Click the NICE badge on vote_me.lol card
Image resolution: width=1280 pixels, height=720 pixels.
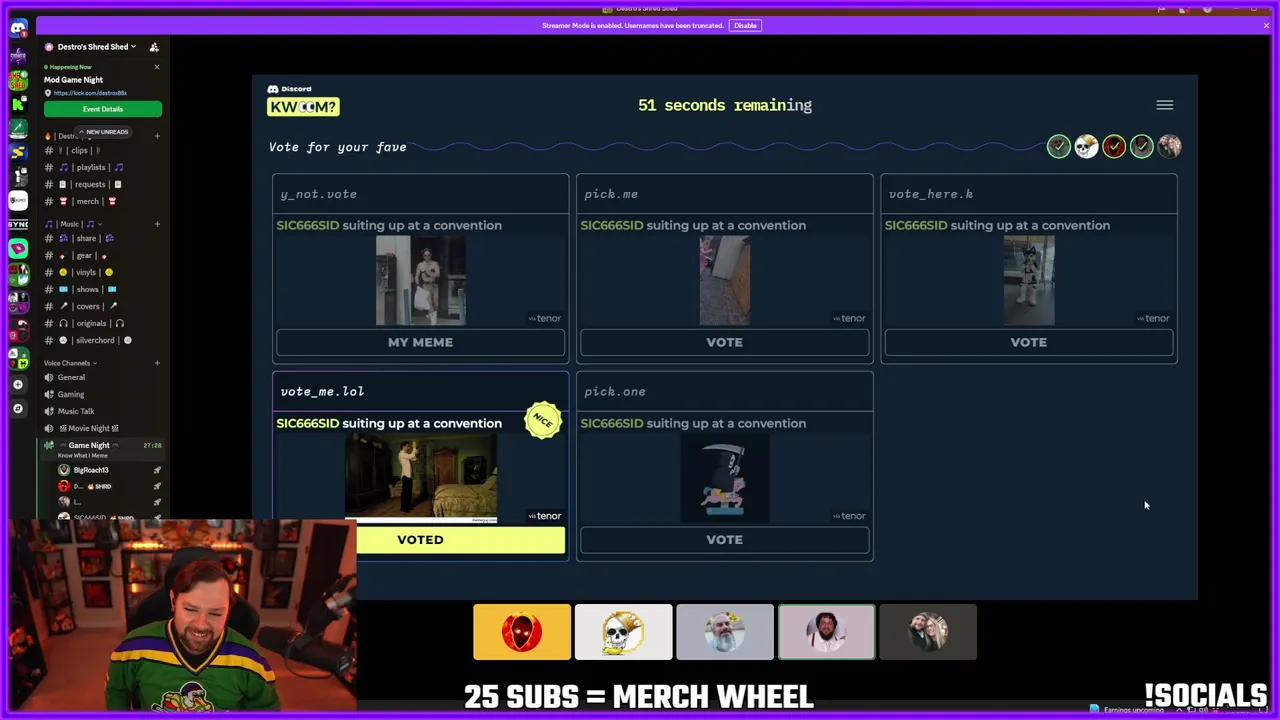(543, 421)
